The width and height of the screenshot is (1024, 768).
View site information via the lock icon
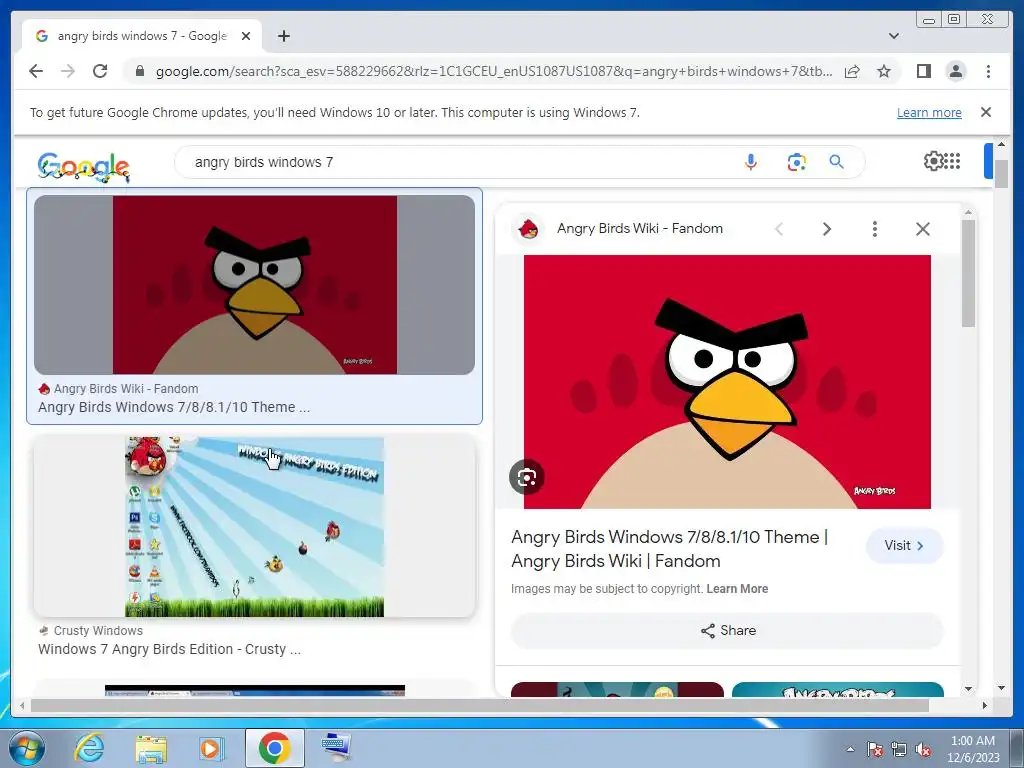(139, 71)
